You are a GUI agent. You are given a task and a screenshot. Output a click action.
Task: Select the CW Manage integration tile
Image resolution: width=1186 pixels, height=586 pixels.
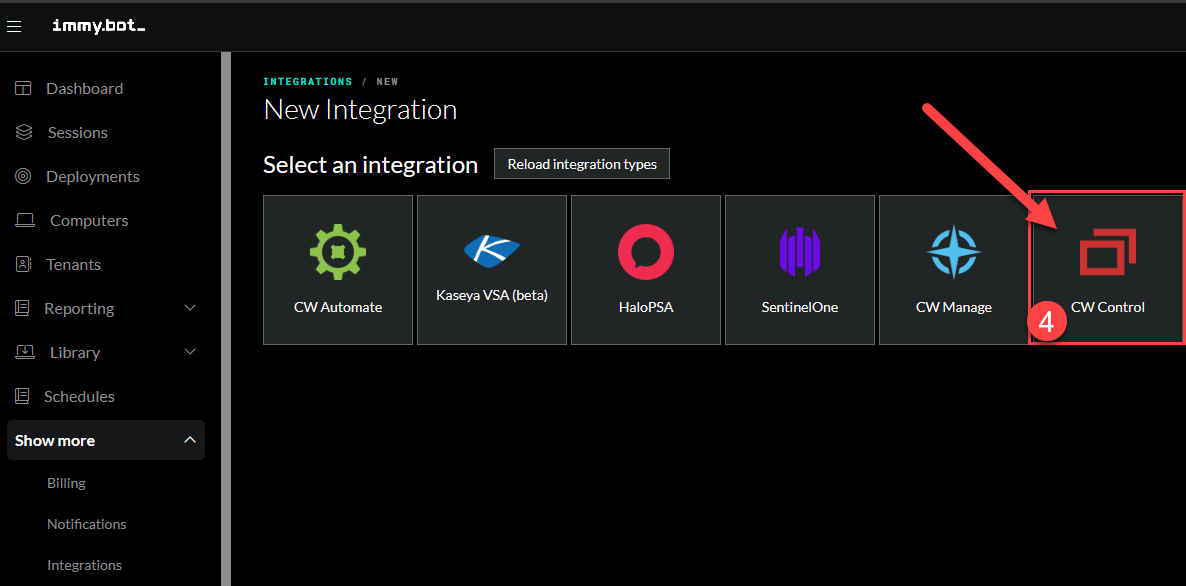[954, 270]
